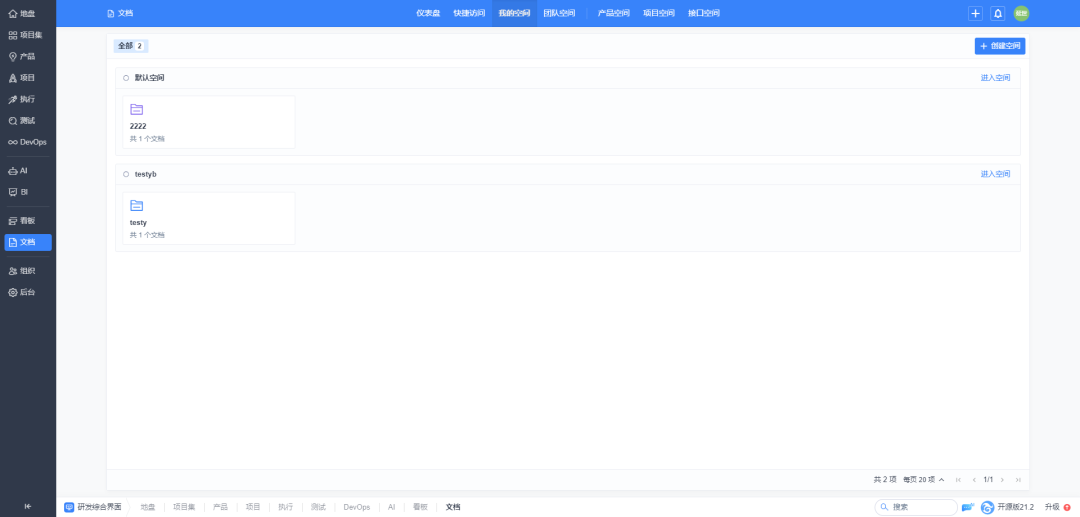1080x517 pixels.
Task: Go to next page in pagination
Action: coord(1002,480)
